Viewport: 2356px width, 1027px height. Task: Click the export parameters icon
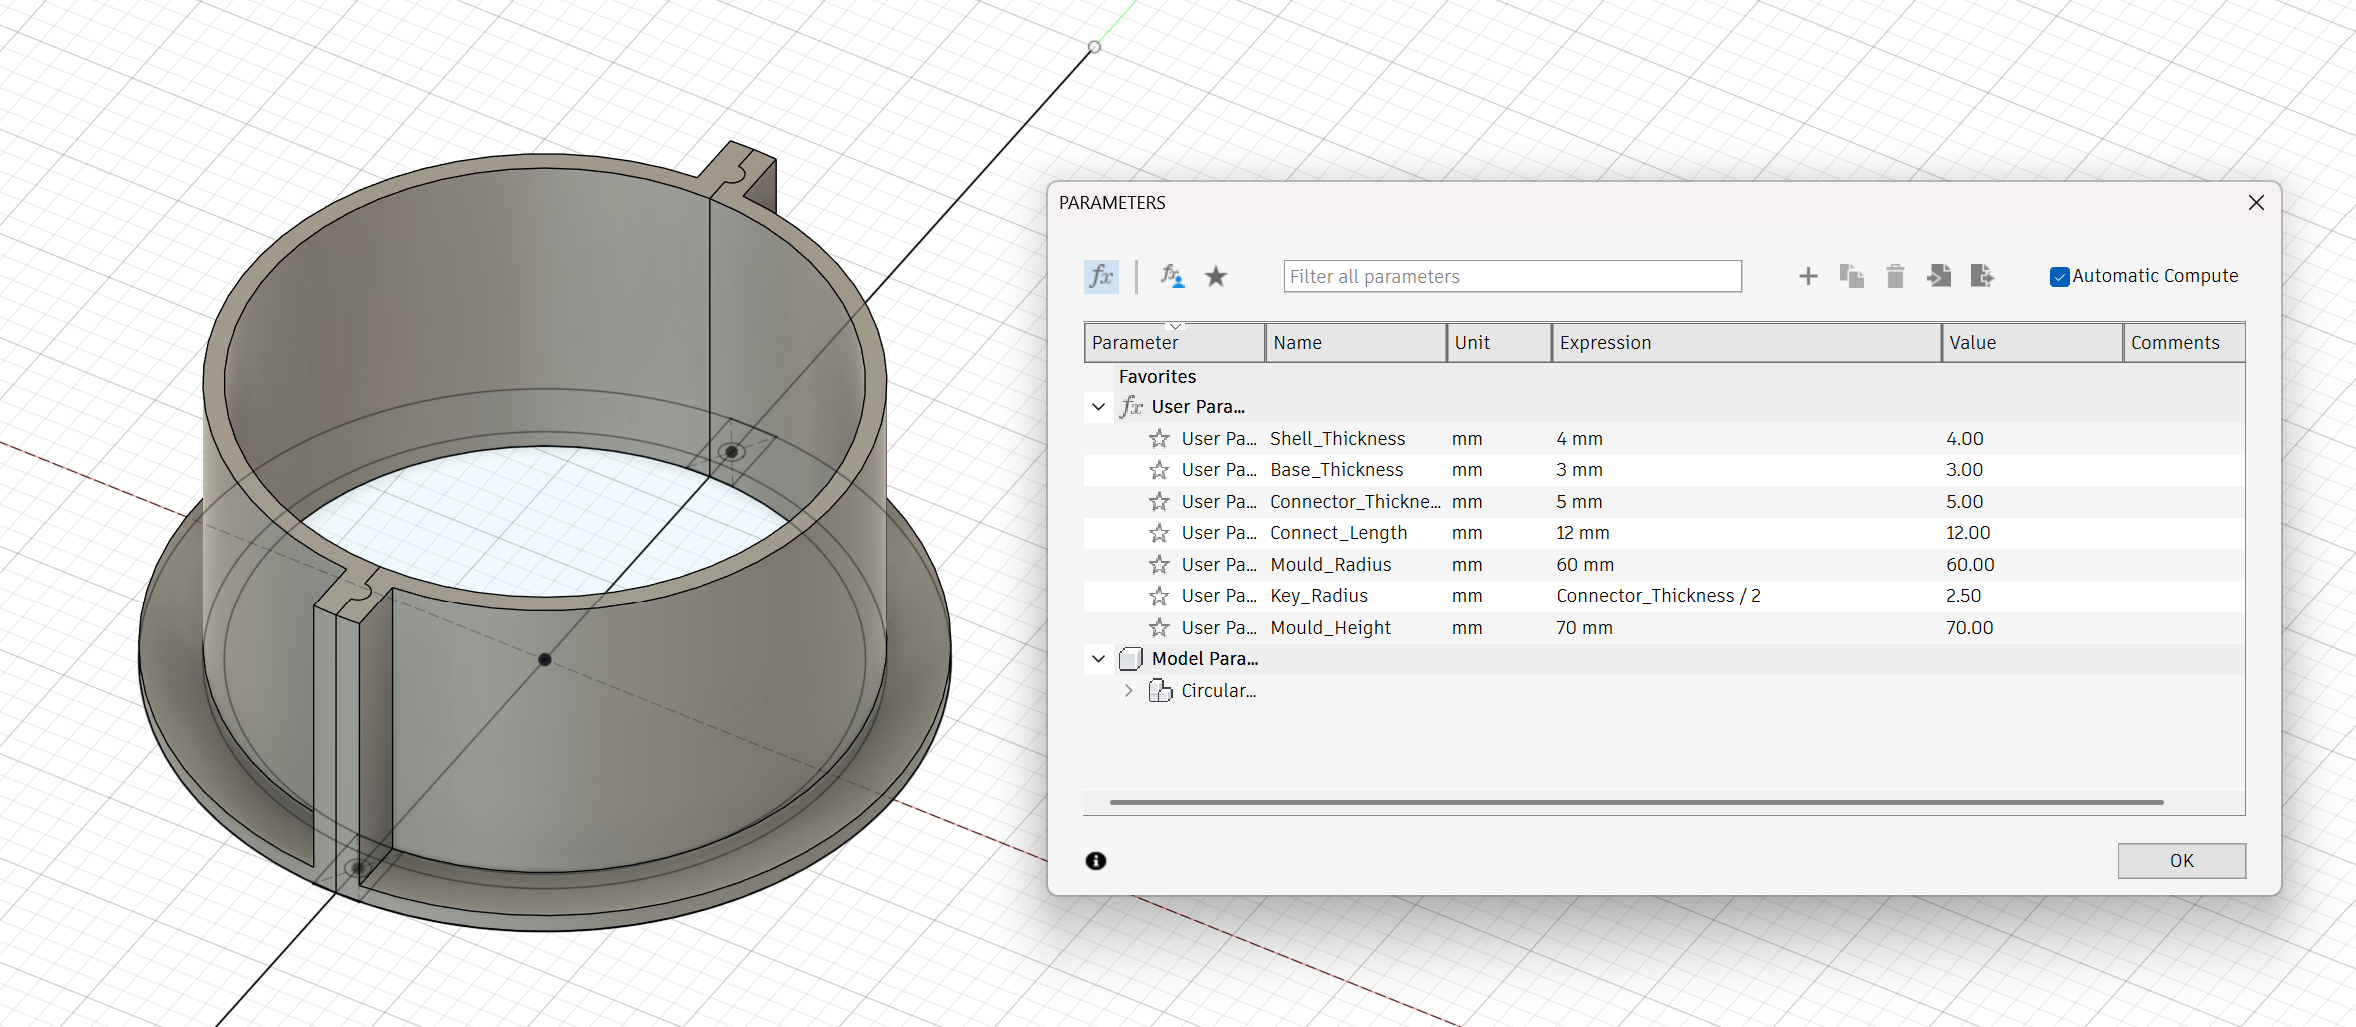[x=1982, y=276]
